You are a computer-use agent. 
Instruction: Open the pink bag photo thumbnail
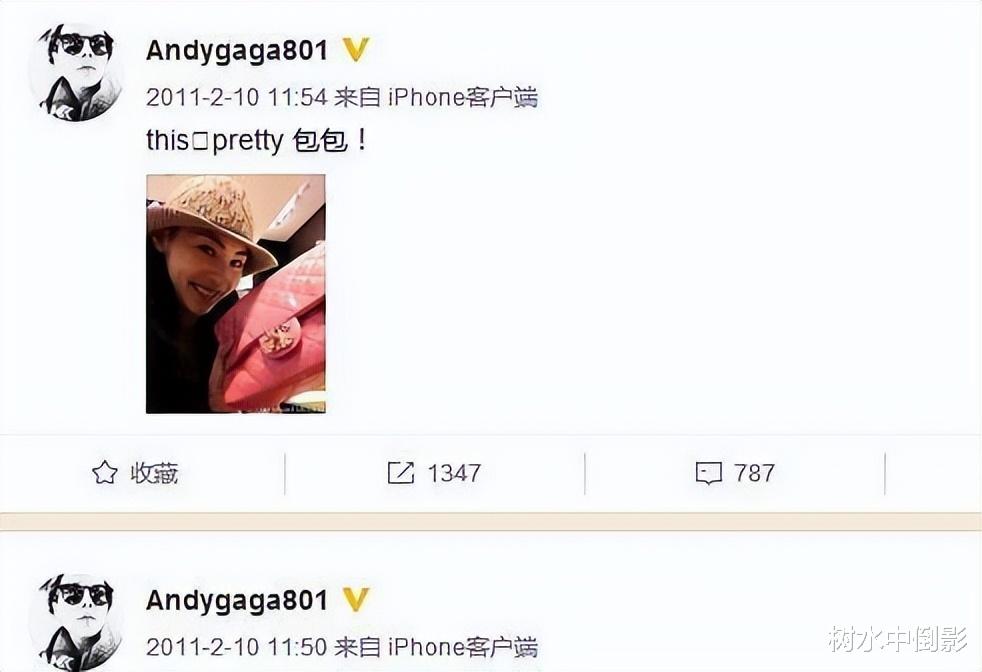(x=235, y=294)
